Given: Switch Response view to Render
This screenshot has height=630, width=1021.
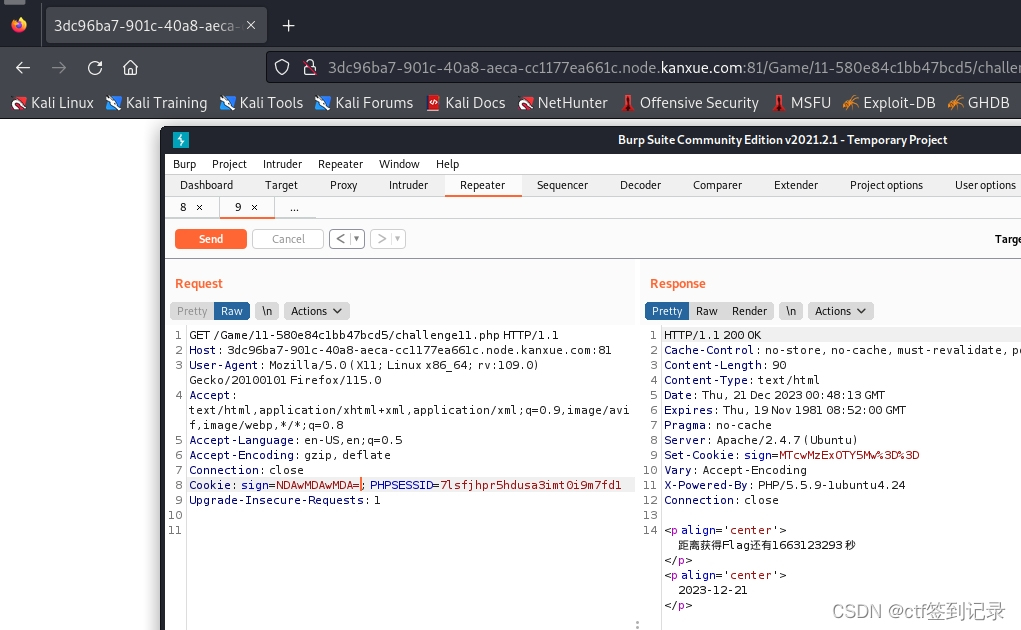Looking at the screenshot, I should tap(749, 311).
